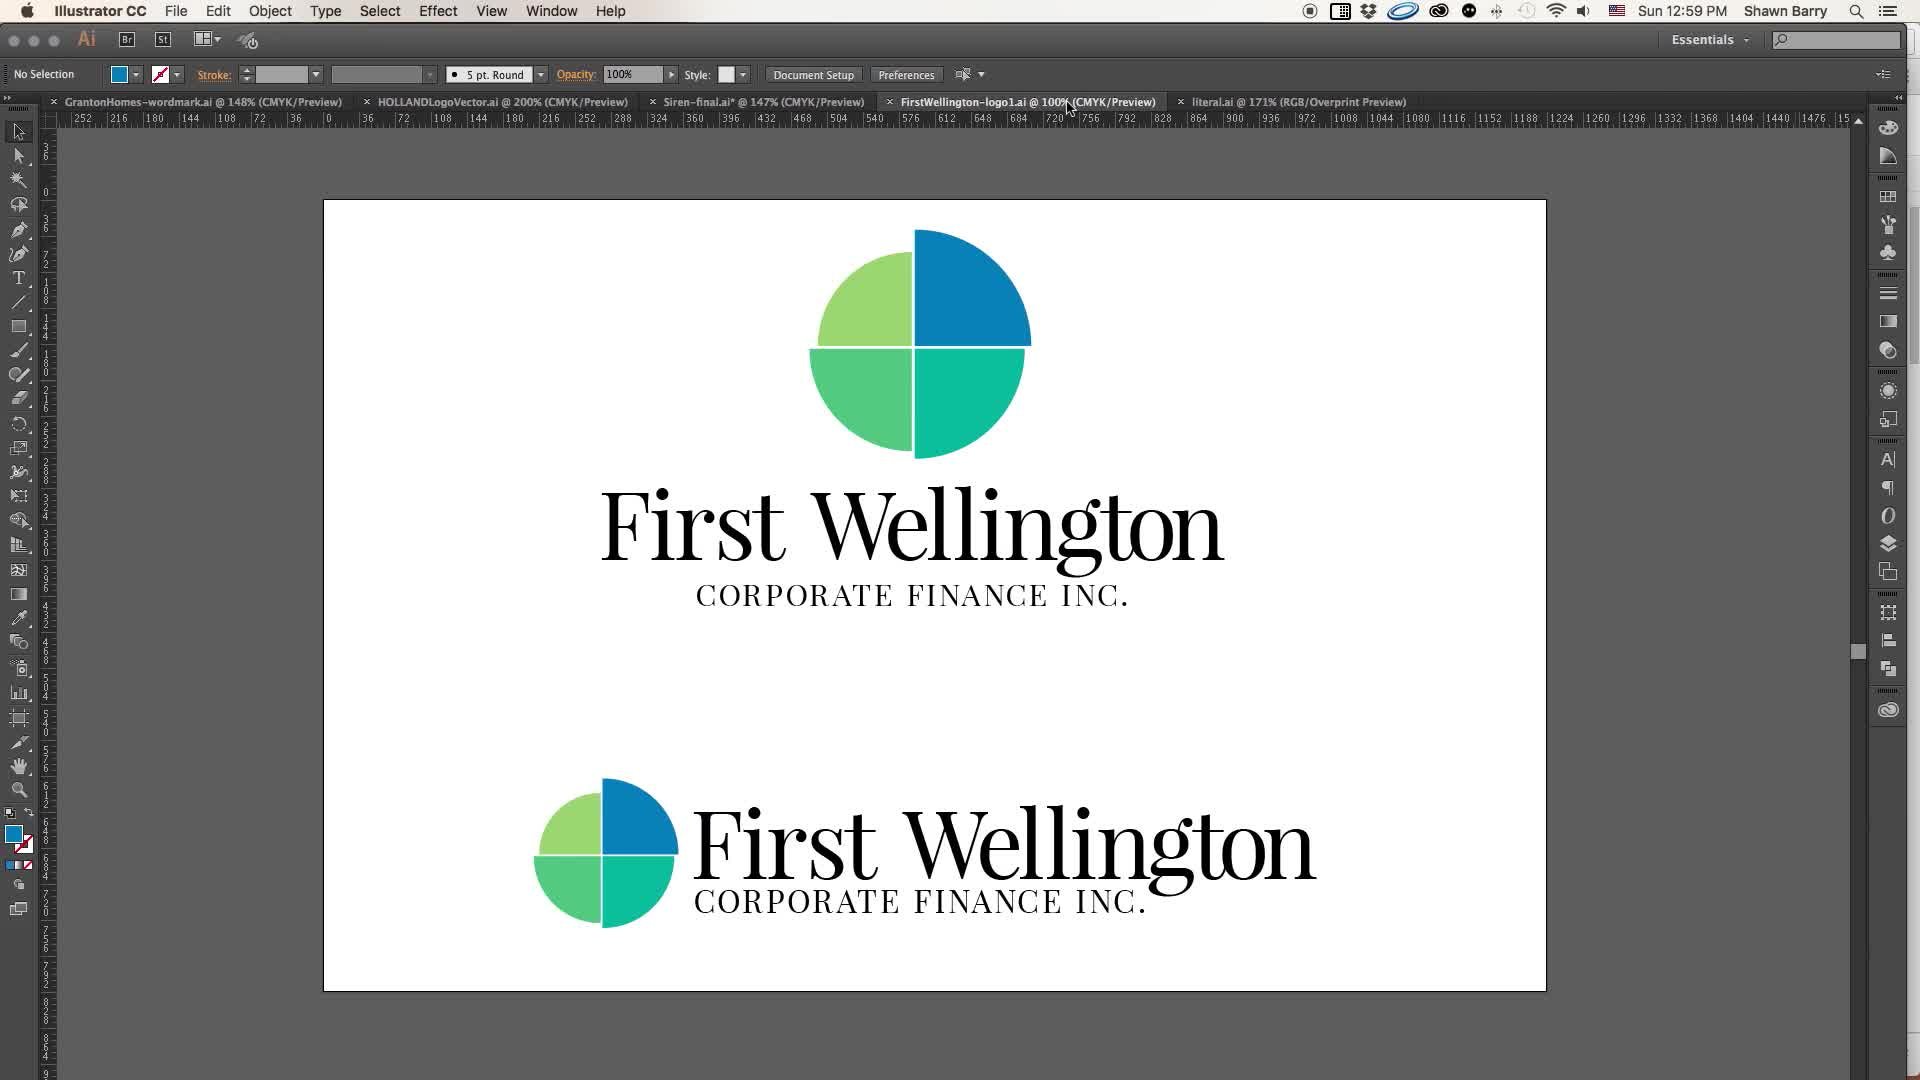Open the Effect menu
Screen dimensions: 1920x1080
tap(437, 11)
